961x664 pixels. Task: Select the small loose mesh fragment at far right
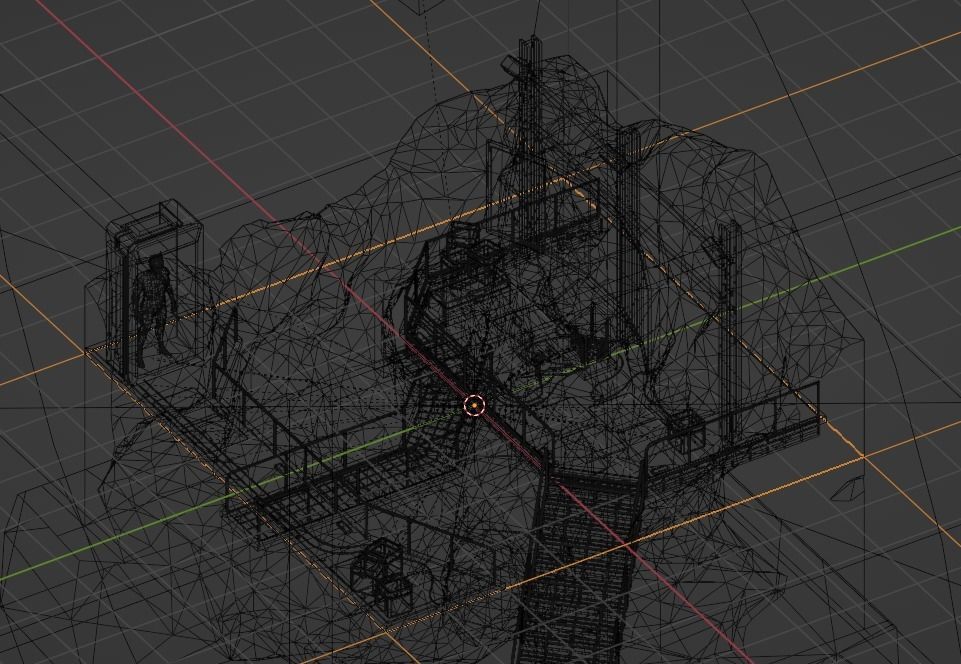847,487
